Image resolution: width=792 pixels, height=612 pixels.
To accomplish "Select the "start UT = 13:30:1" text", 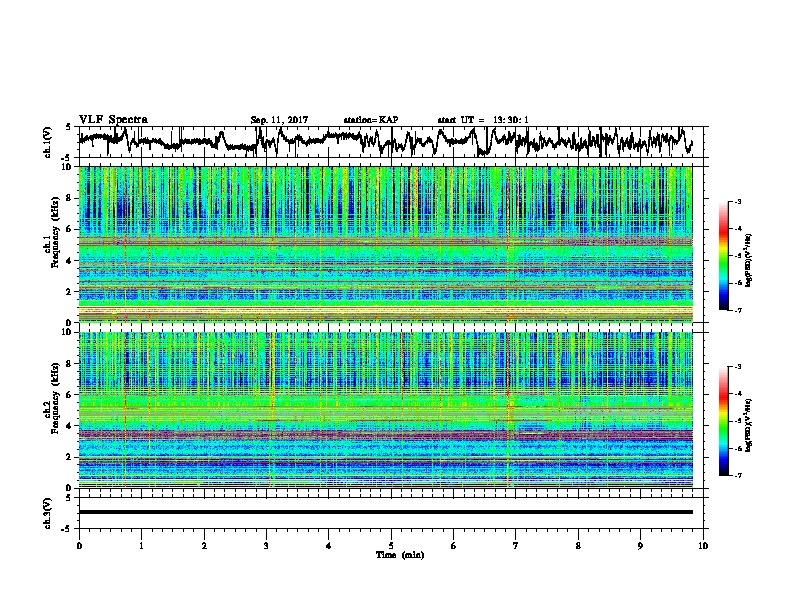I will coord(483,120).
